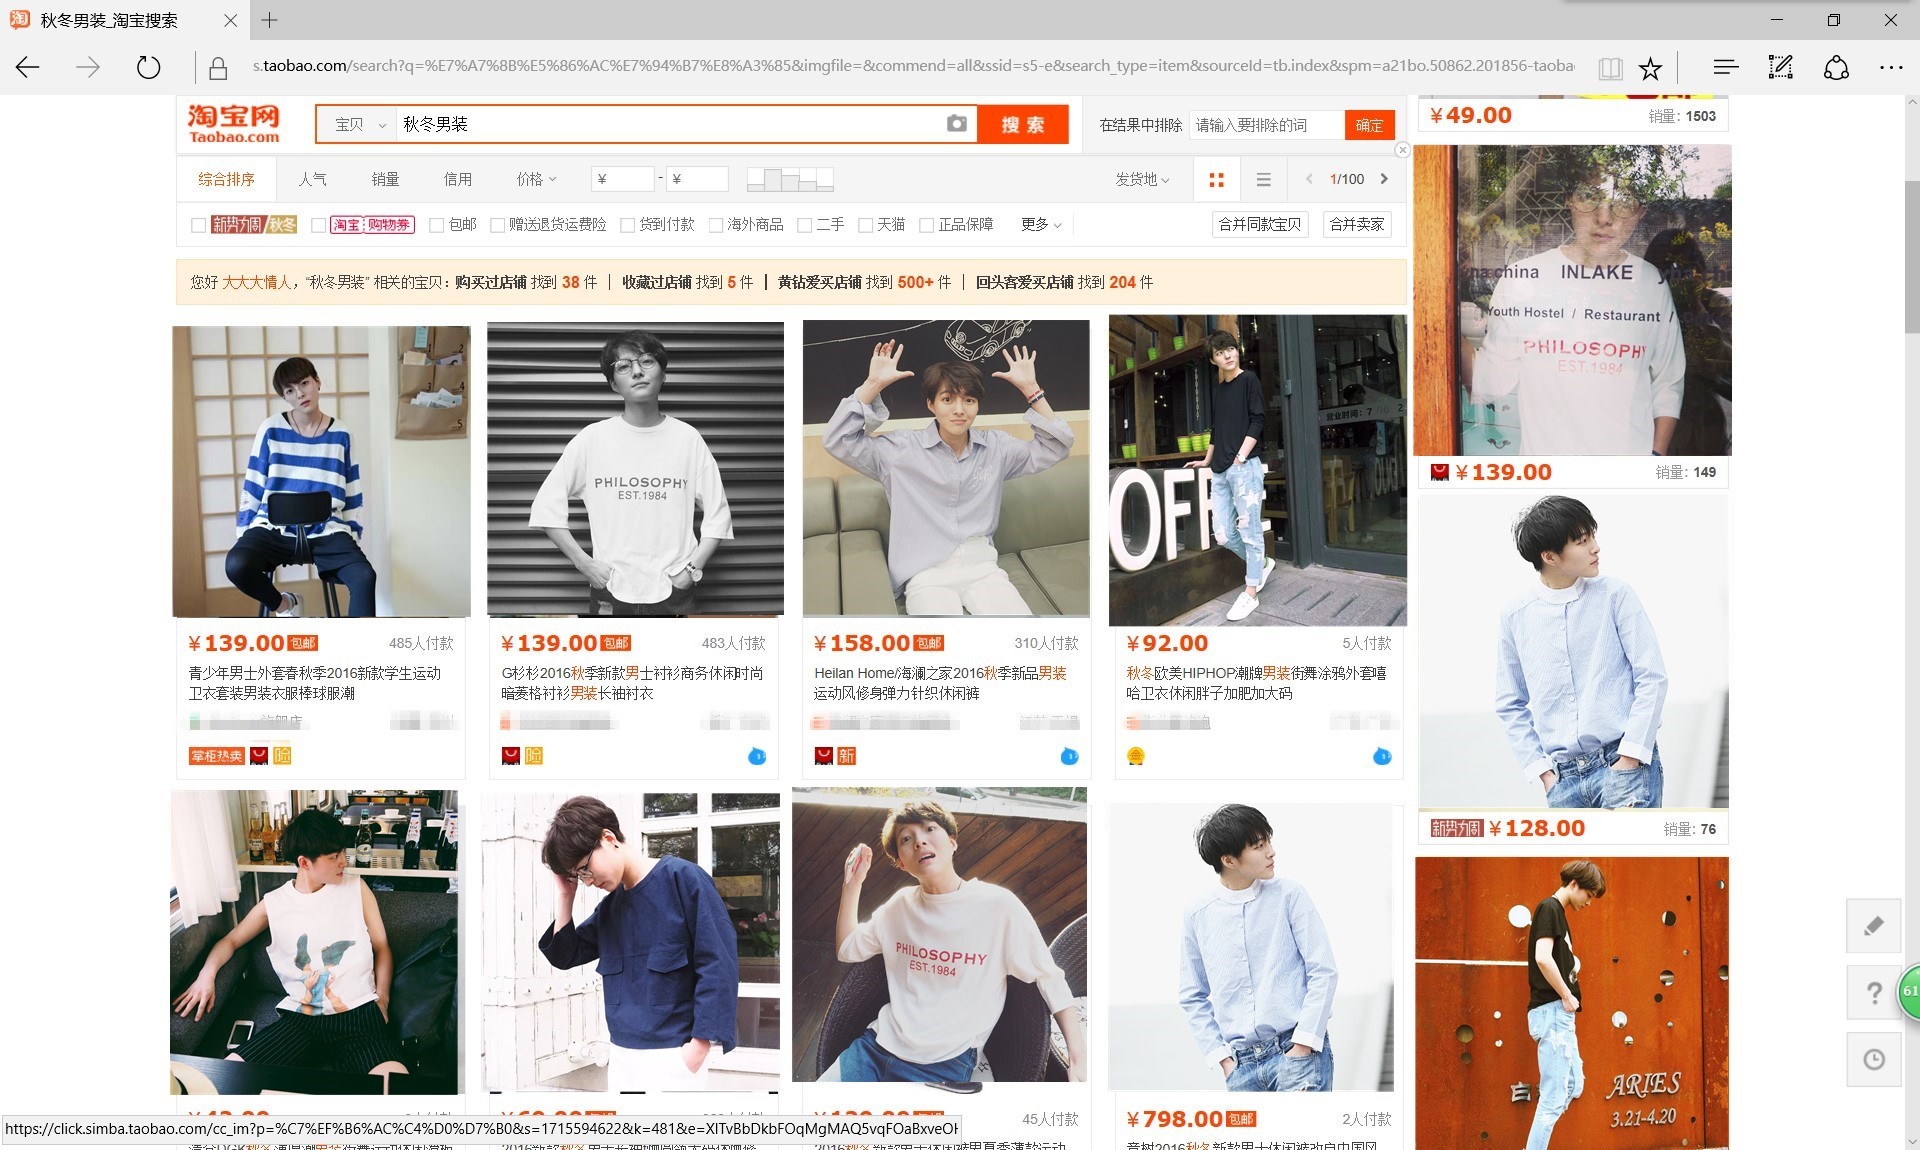Sort results by 销量
This screenshot has width=1920, height=1150.
(x=385, y=179)
